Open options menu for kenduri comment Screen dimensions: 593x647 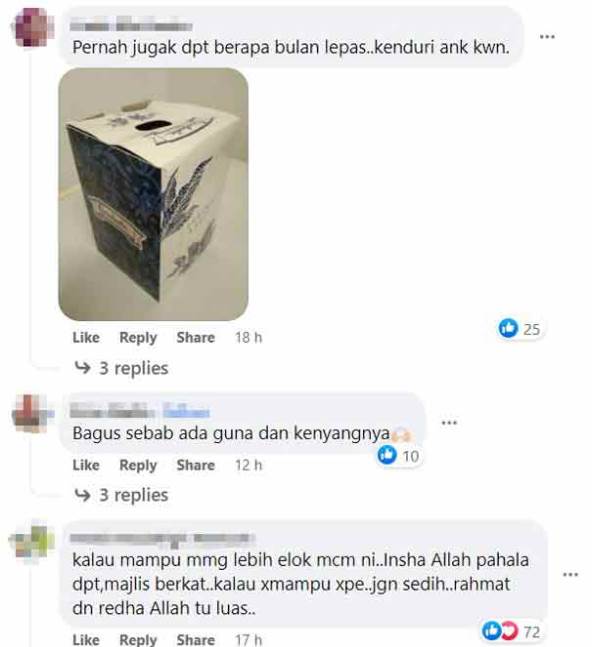(x=547, y=37)
